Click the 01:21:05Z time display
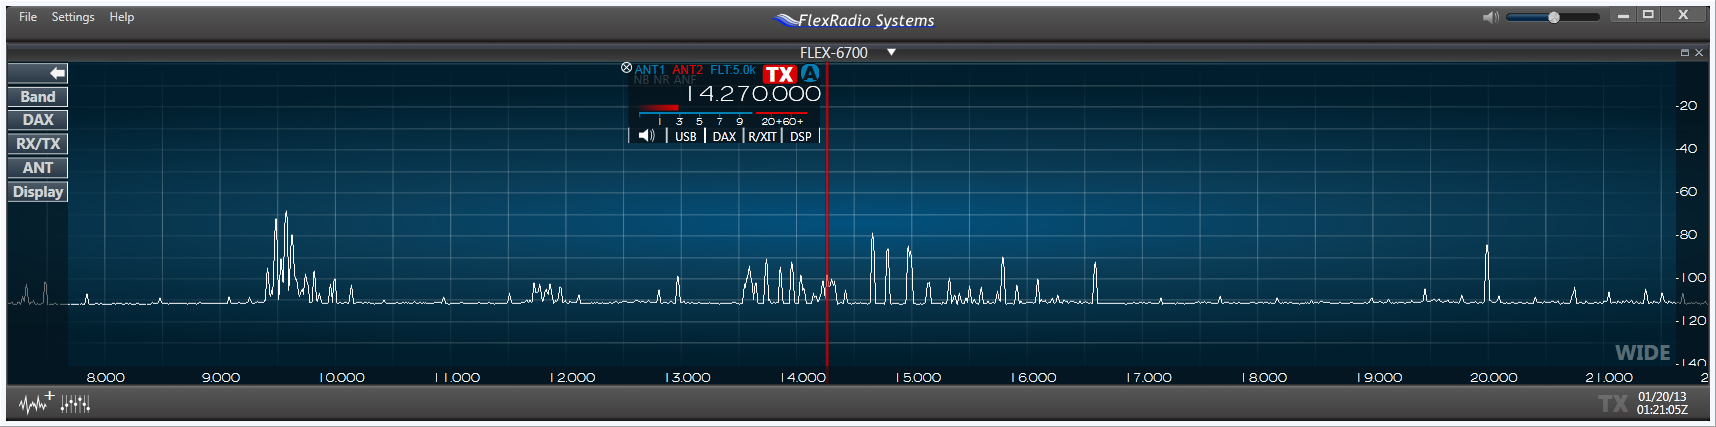1716x427 pixels. 1662,410
